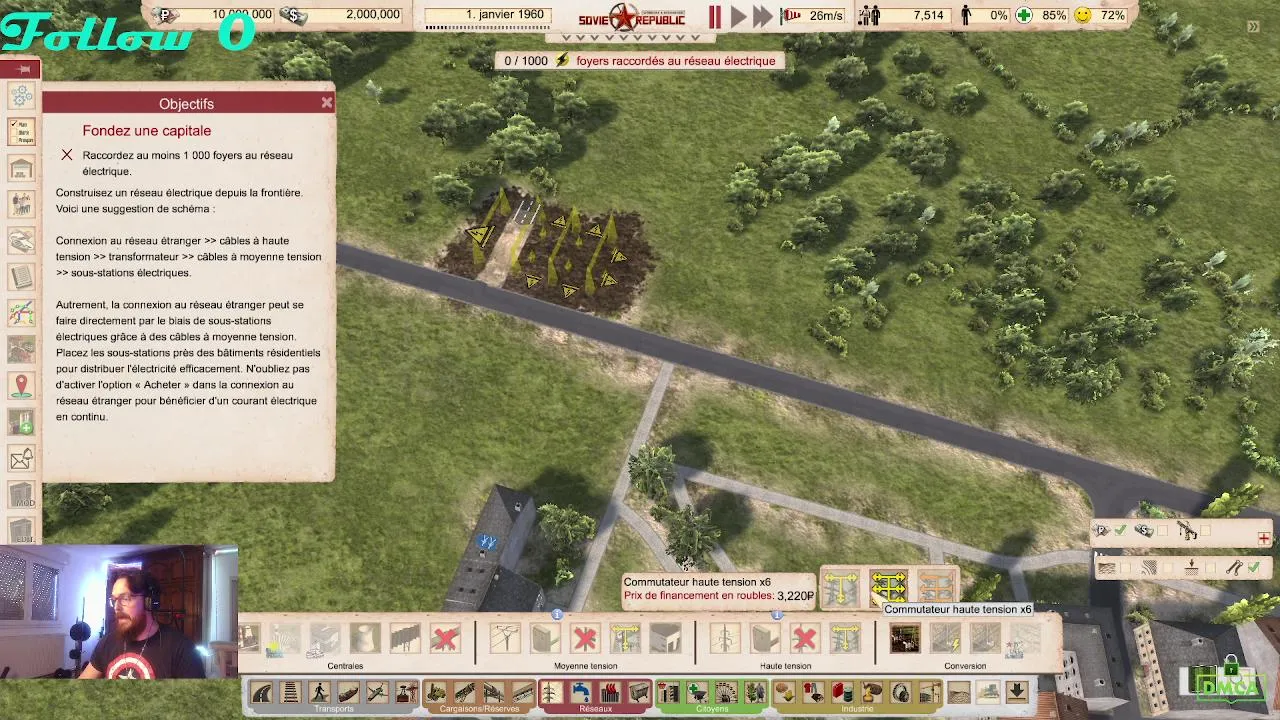Toggle the crane own-construction checkbox

click(x=1205, y=530)
